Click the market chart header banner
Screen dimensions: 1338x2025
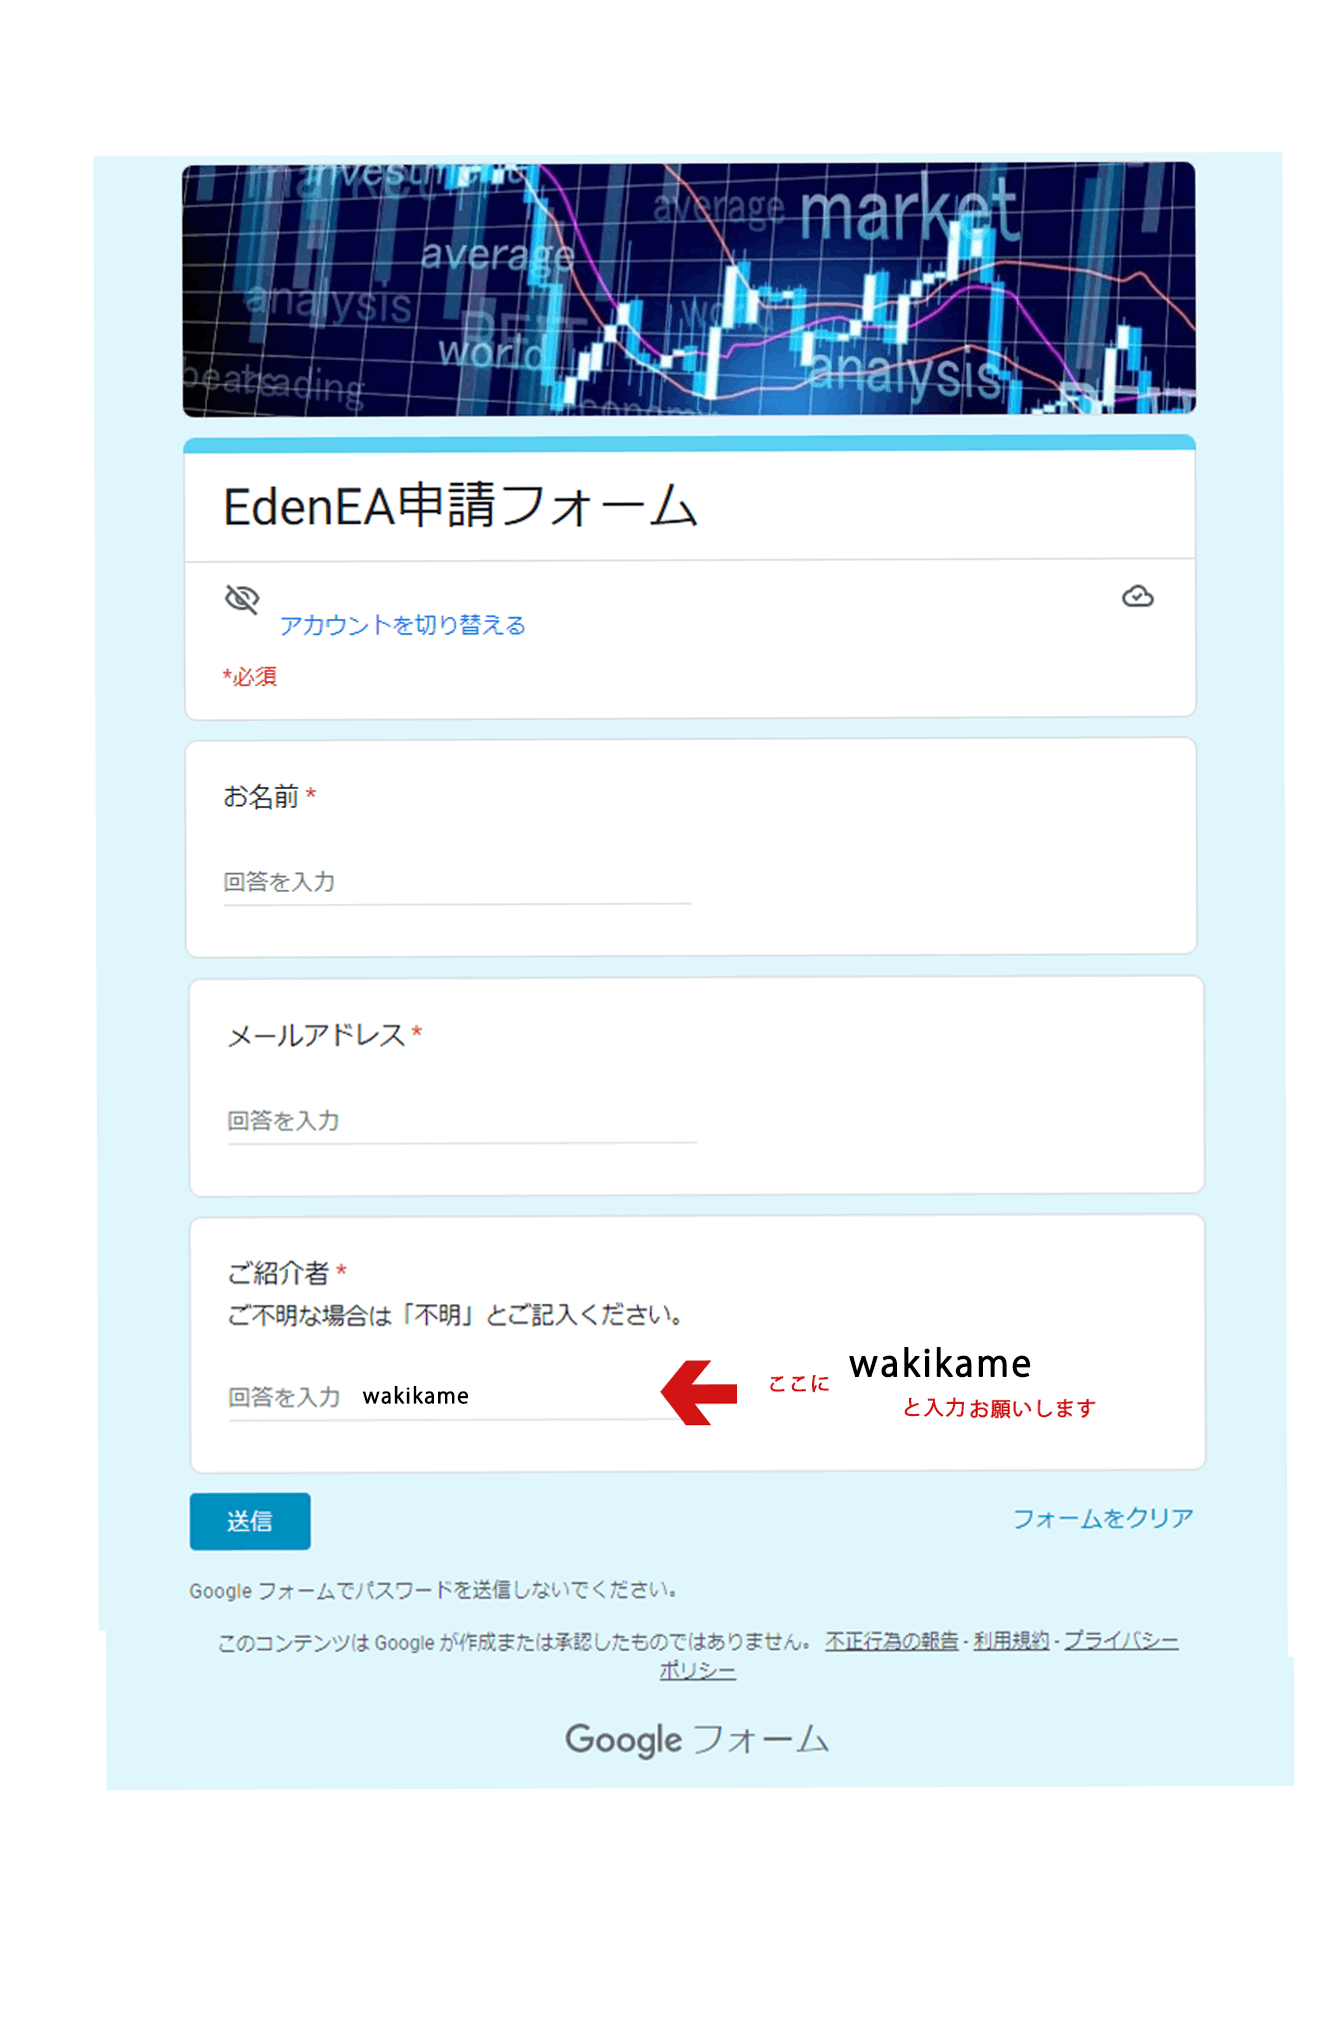689,289
